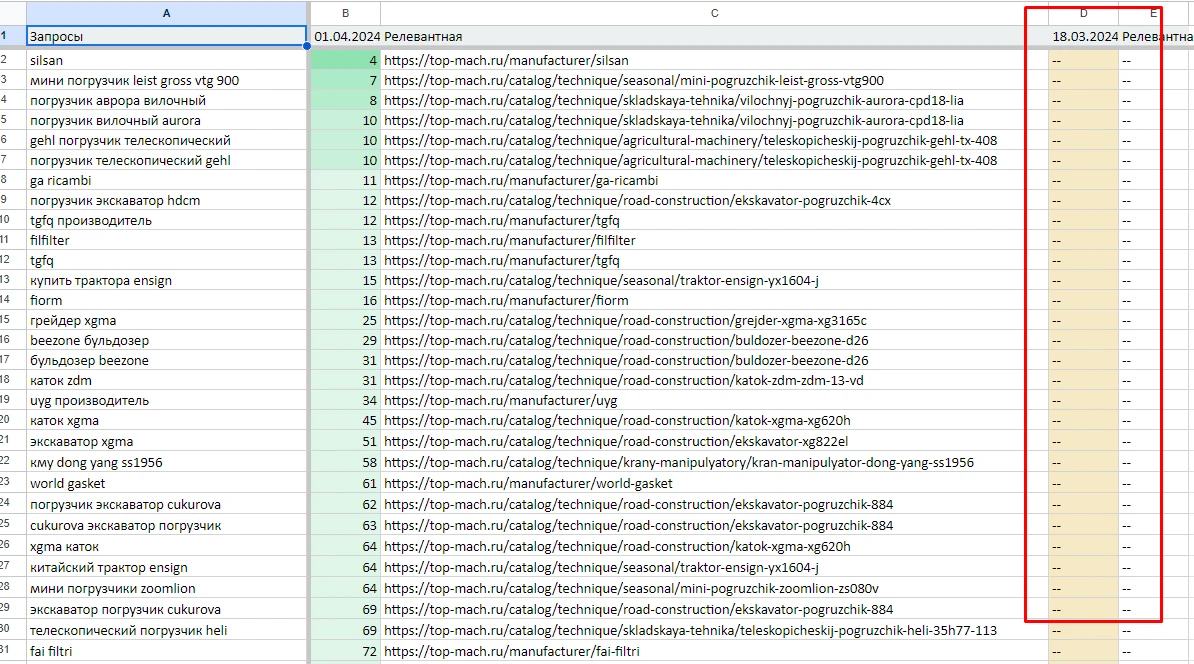Click the '01.04.2024' header cell
This screenshot has width=1194, height=664.
[346, 37]
